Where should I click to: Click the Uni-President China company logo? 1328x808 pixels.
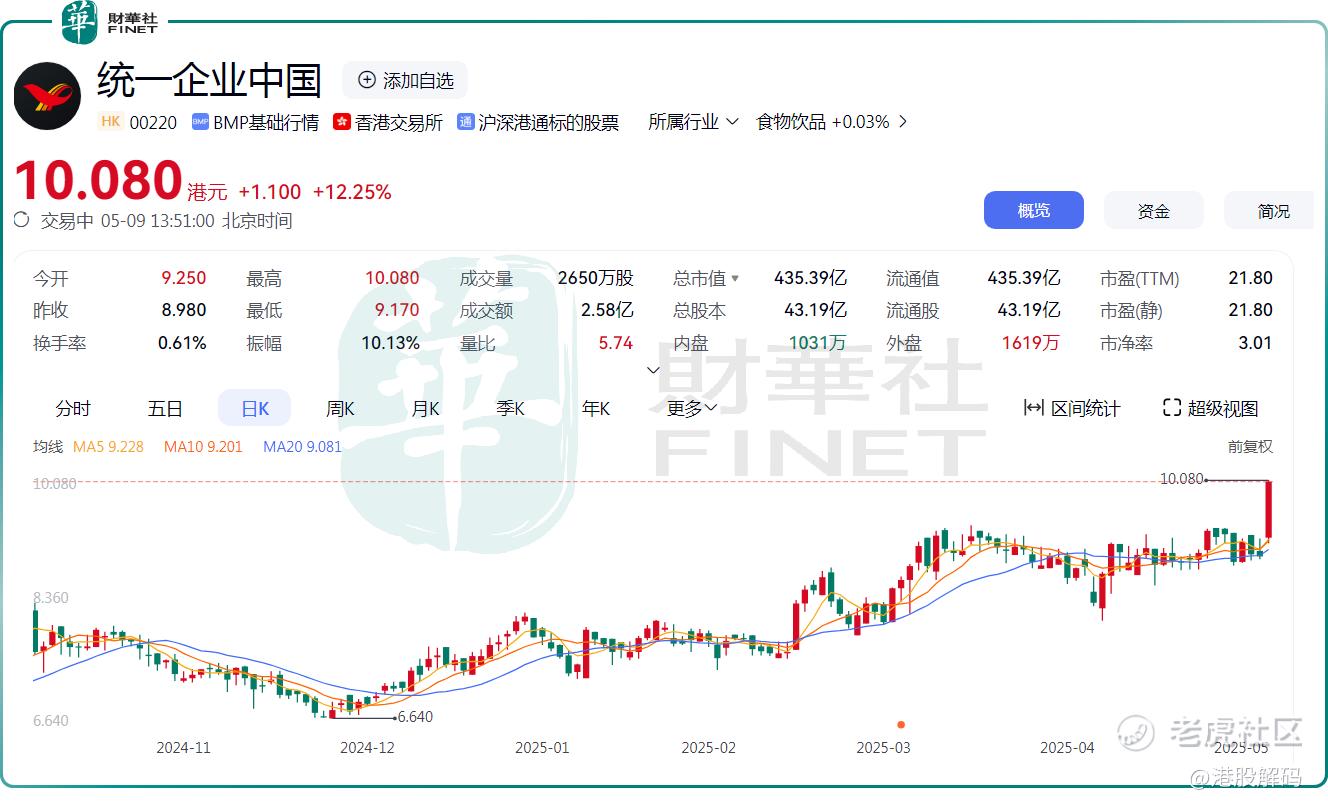pyautogui.click(x=47, y=96)
